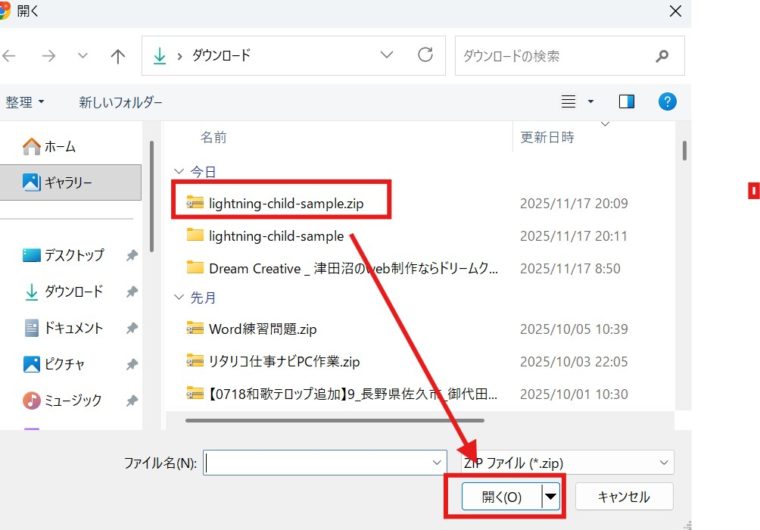This screenshot has width=760, height=530.
Task: Open the 整理 menu
Action: click(x=25, y=102)
